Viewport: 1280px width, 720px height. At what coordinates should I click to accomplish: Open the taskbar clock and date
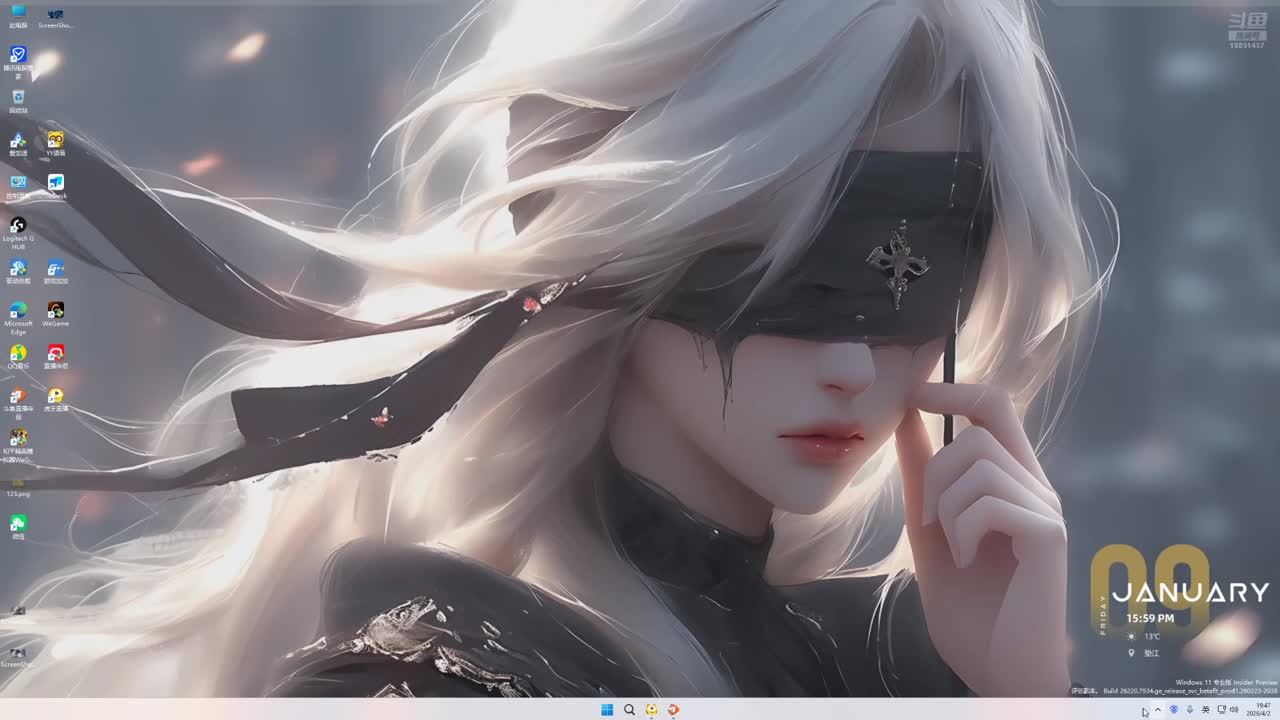click(1263, 710)
